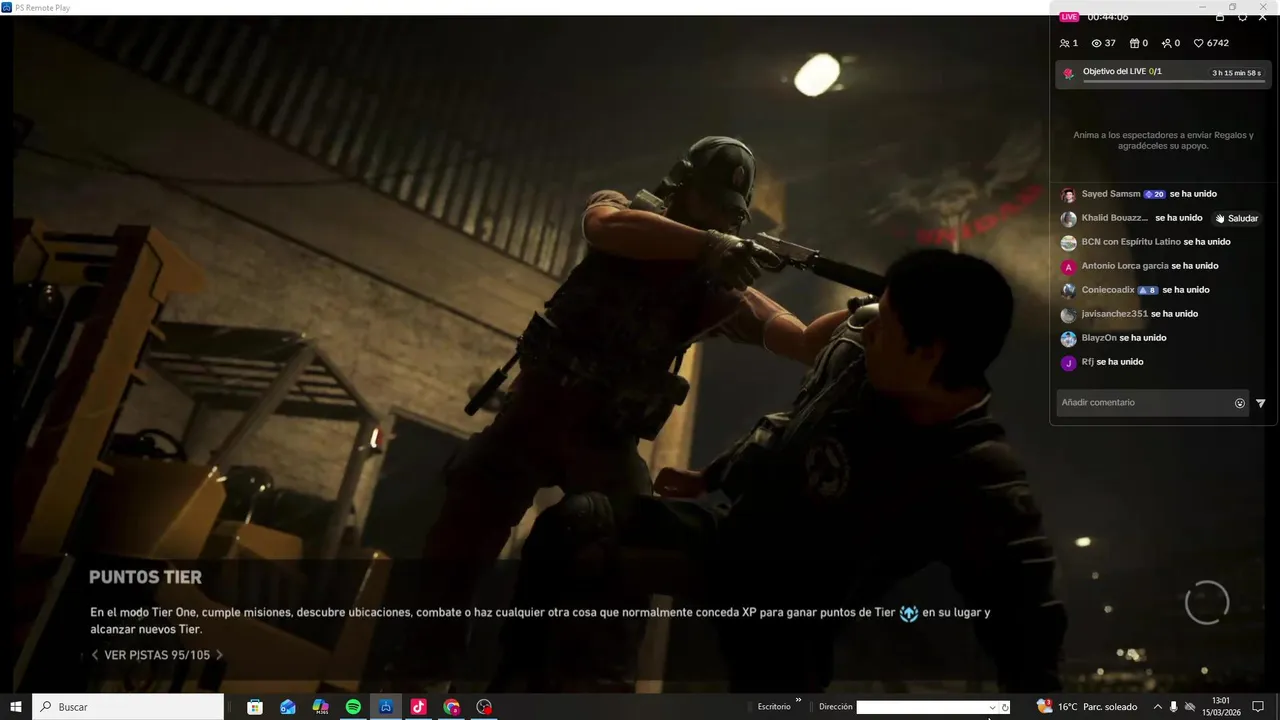Click the 3 h 15 min countdown badge
Image resolution: width=1280 pixels, height=720 pixels.
pyautogui.click(x=1236, y=73)
